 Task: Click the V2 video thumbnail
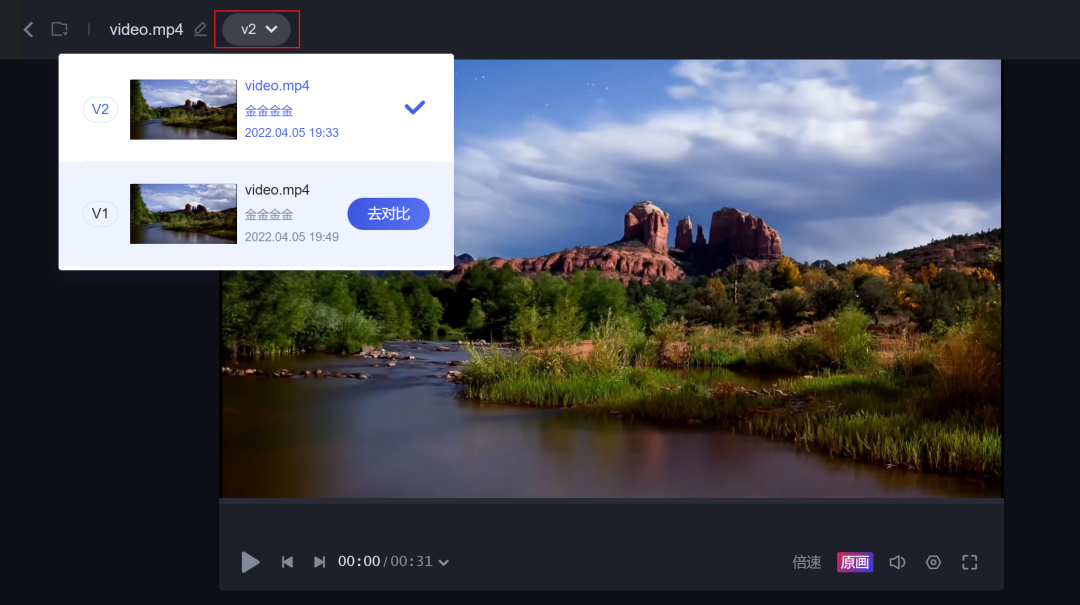click(x=183, y=109)
